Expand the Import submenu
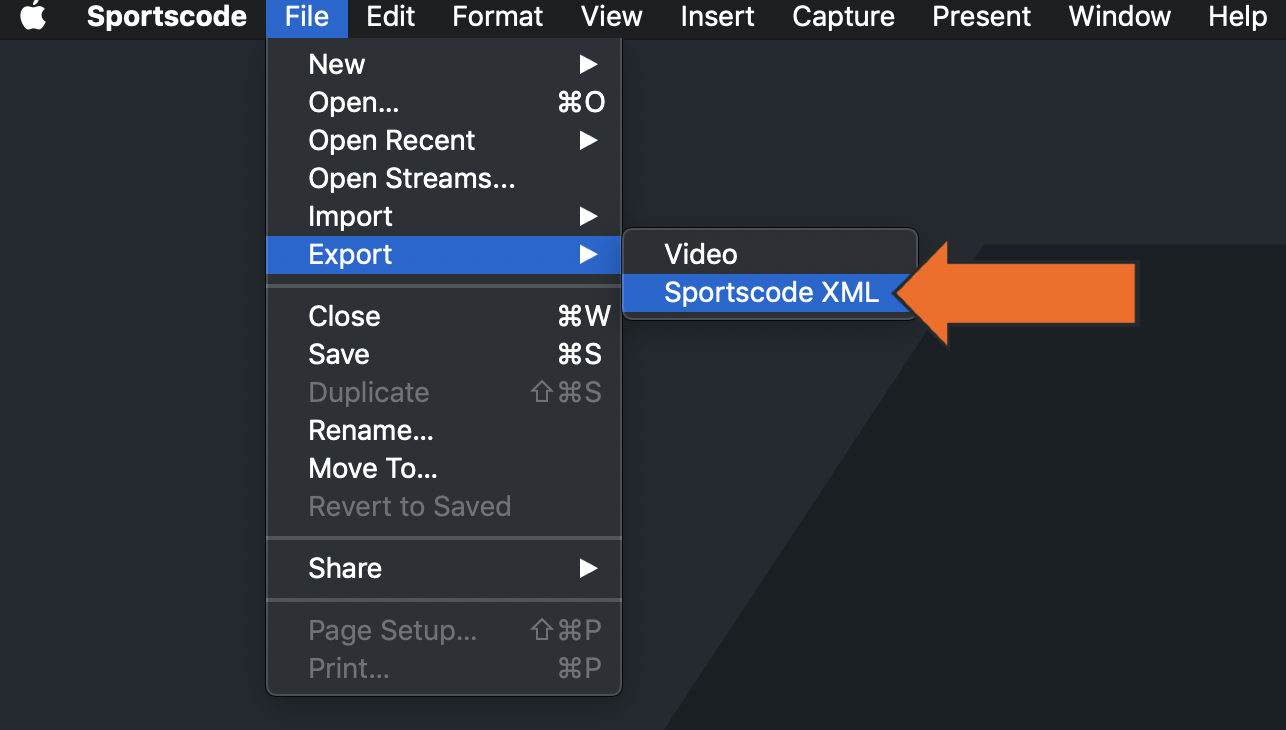1286x730 pixels. pos(350,216)
